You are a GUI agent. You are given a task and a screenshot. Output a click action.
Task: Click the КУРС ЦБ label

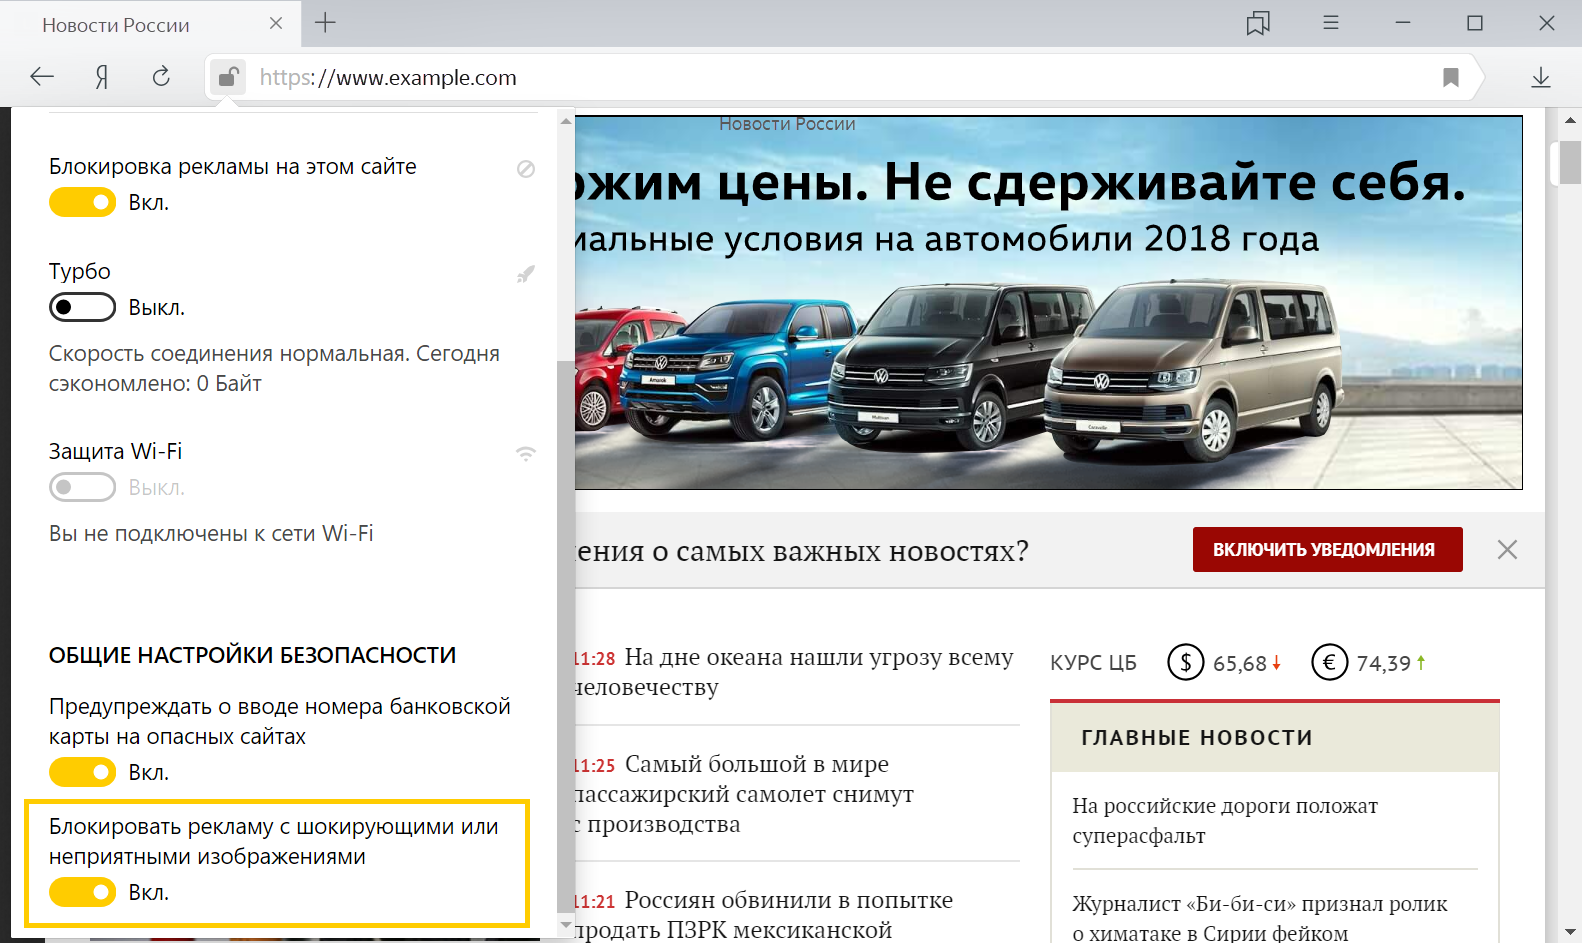1093,663
